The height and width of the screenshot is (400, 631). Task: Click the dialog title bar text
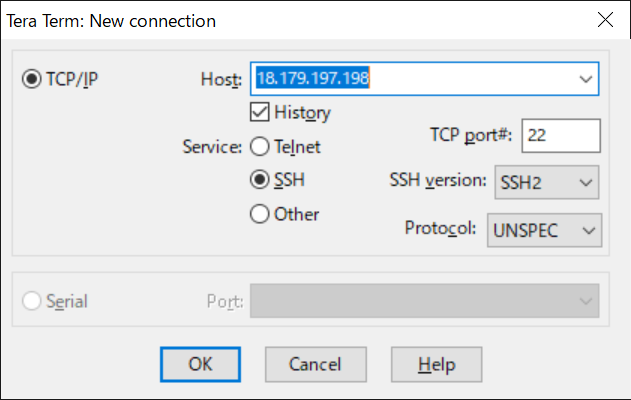[x=111, y=21]
